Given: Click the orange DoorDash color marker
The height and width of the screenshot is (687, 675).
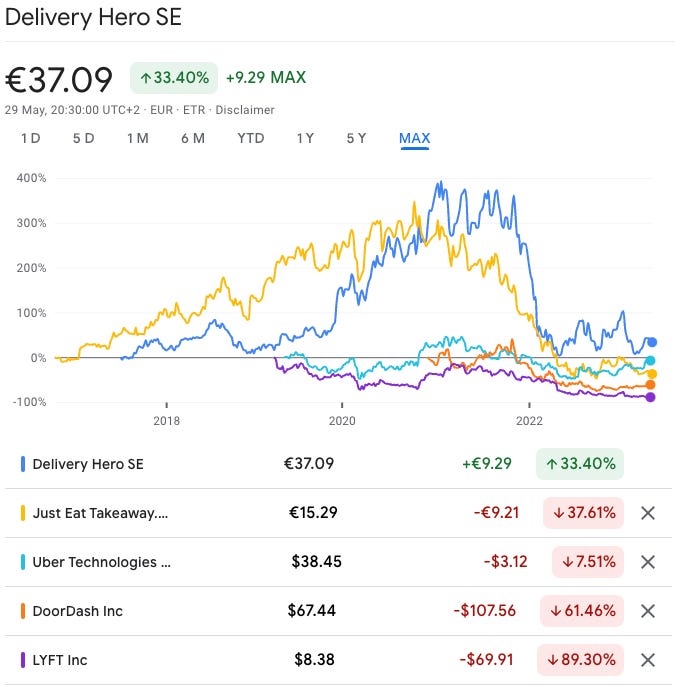Looking at the screenshot, I should point(23,611).
